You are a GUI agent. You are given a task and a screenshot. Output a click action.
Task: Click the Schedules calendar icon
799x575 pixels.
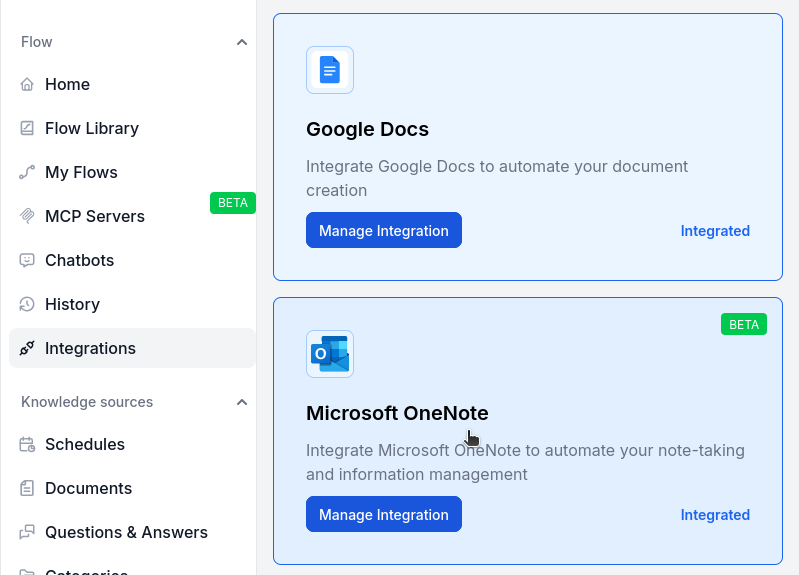coord(27,445)
